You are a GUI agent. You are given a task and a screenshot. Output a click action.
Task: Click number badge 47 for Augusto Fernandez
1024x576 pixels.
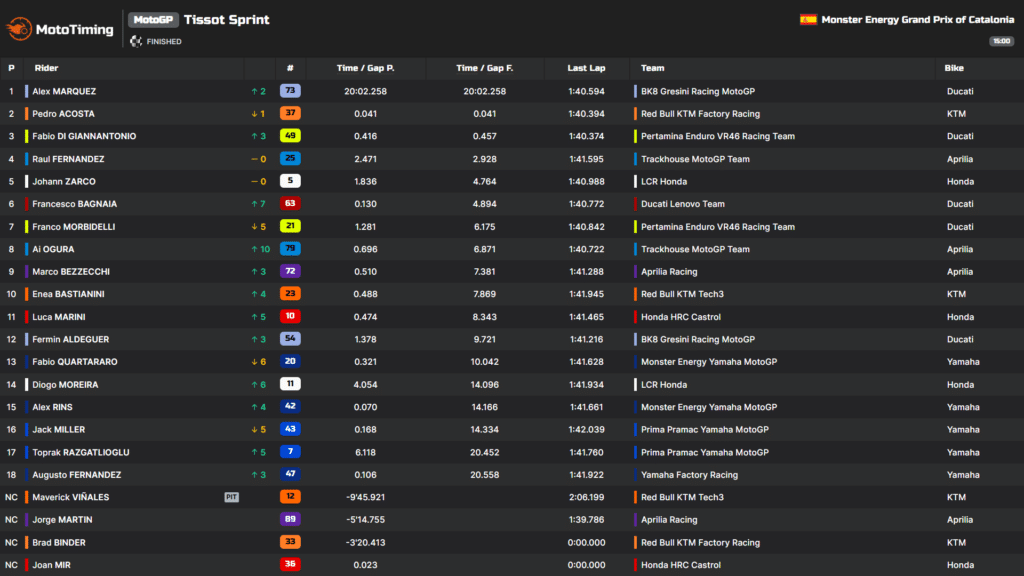tap(290, 474)
